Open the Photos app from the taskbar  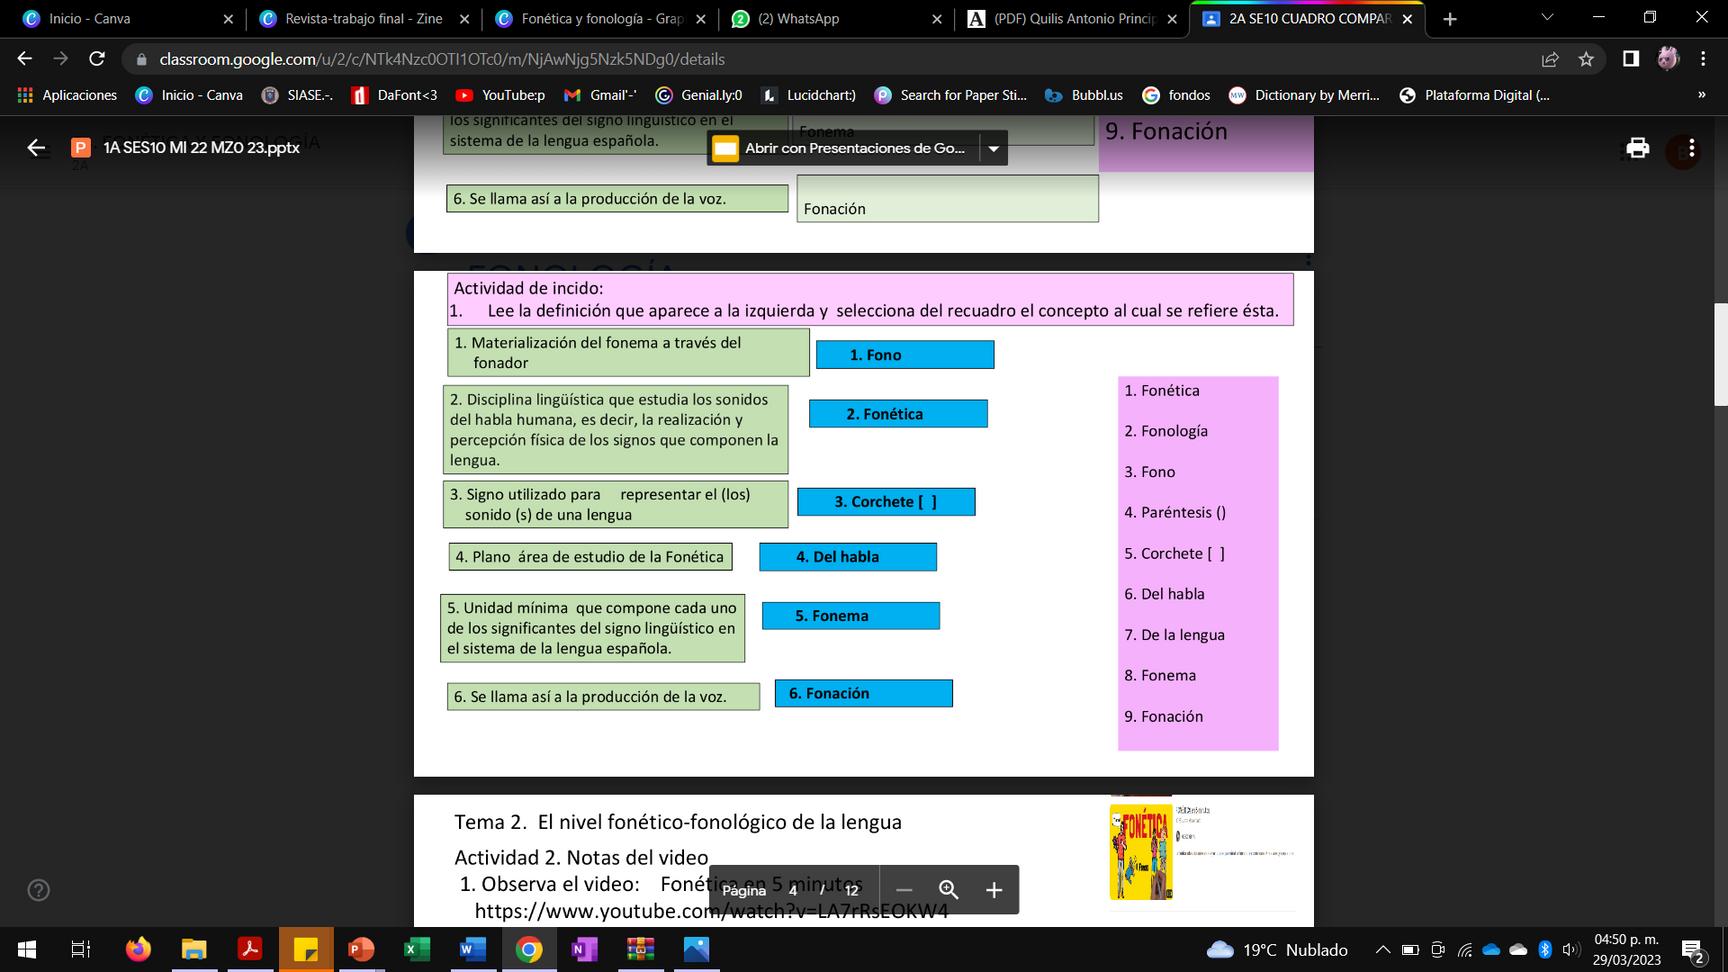(x=696, y=949)
